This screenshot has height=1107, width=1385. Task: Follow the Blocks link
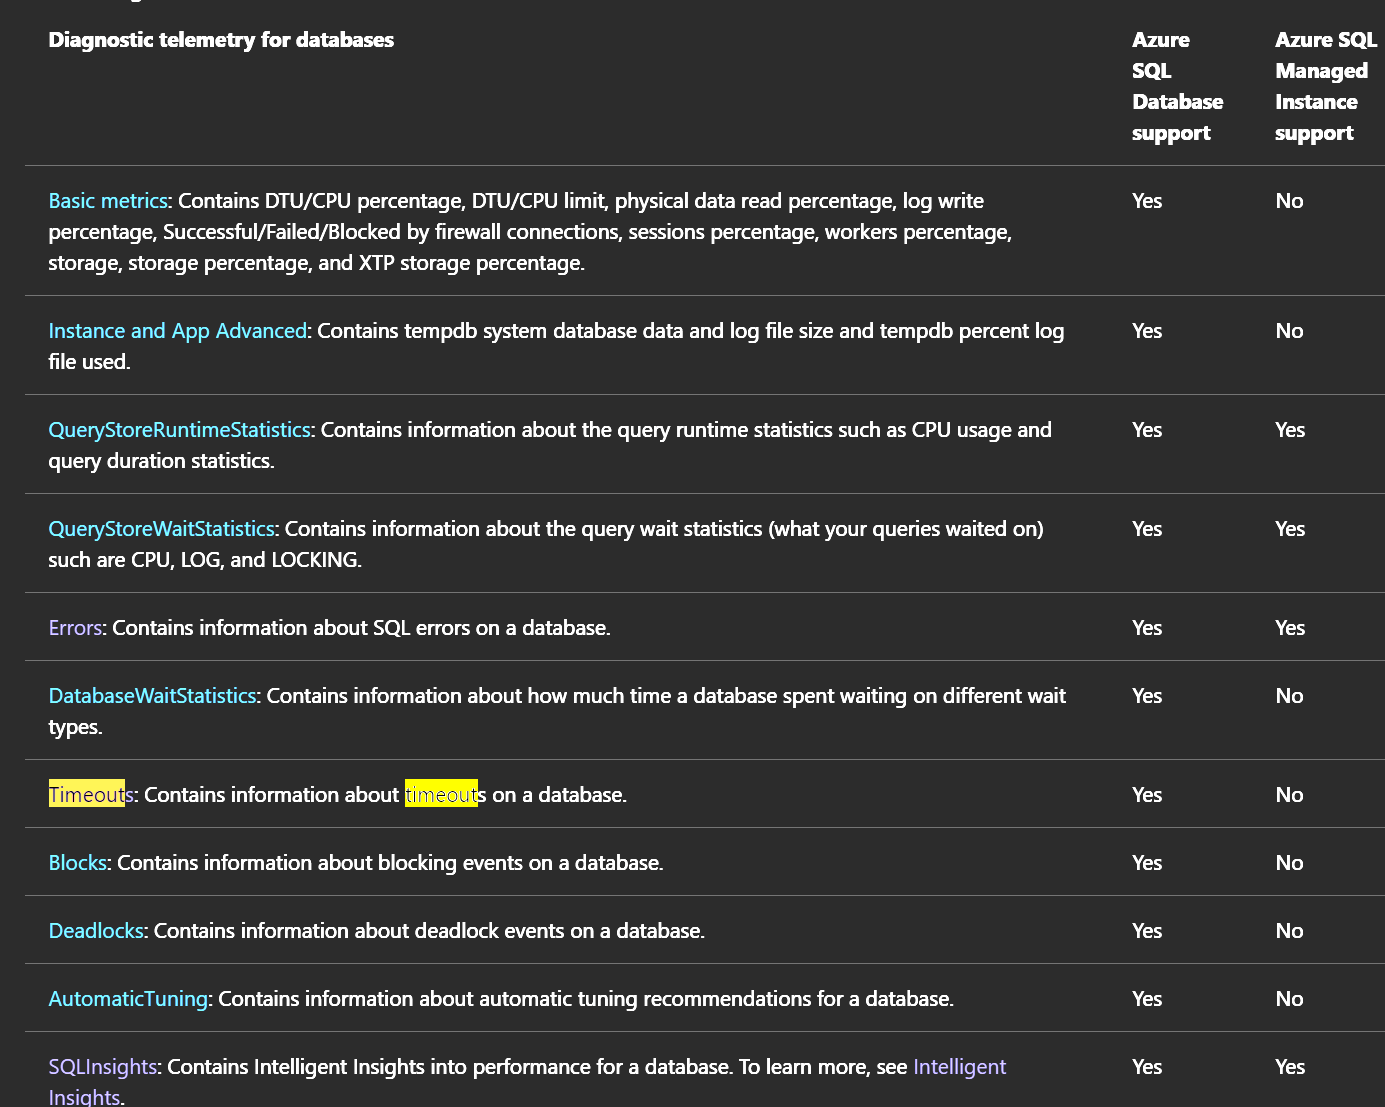pos(77,863)
